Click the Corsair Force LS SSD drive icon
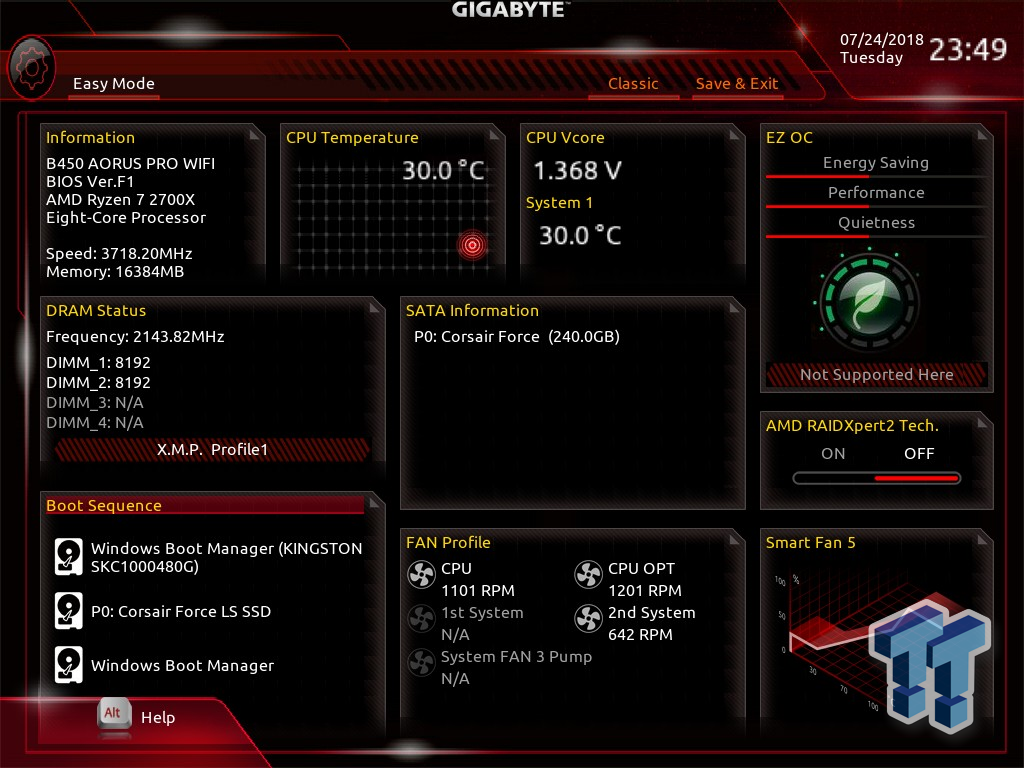 pos(69,611)
